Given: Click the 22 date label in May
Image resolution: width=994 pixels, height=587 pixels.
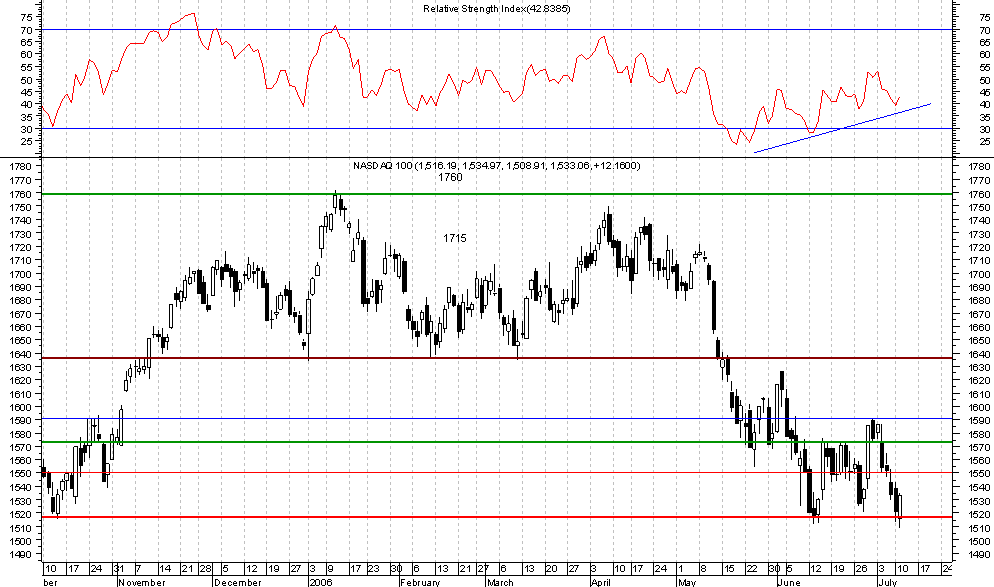Looking at the screenshot, I should tap(751, 569).
